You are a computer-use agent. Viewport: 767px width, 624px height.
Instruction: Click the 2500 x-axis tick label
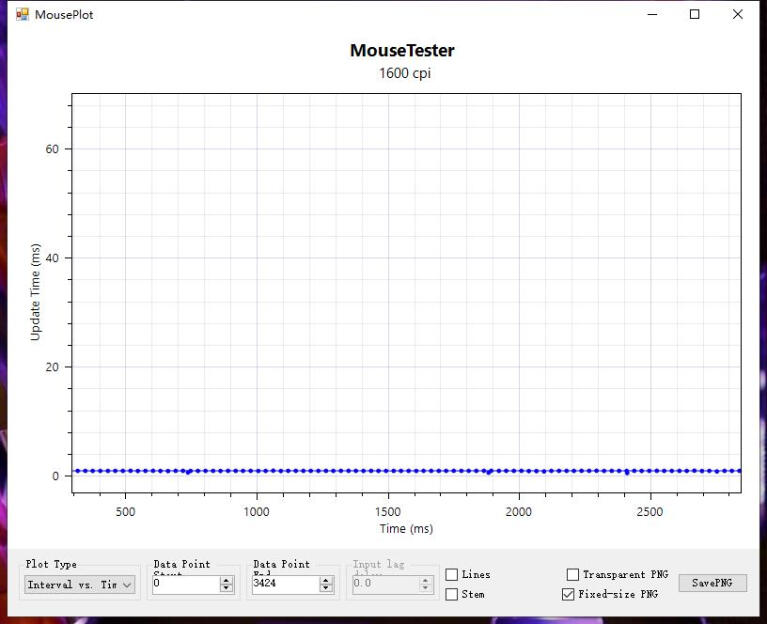click(x=650, y=512)
